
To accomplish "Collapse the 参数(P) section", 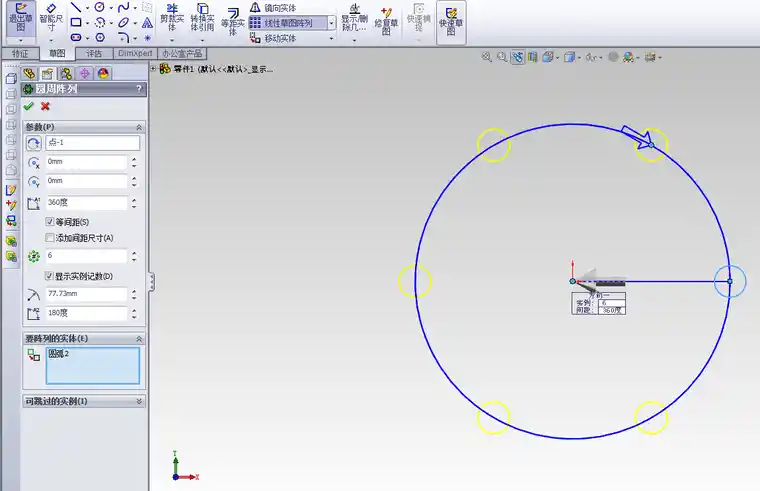I will point(139,127).
